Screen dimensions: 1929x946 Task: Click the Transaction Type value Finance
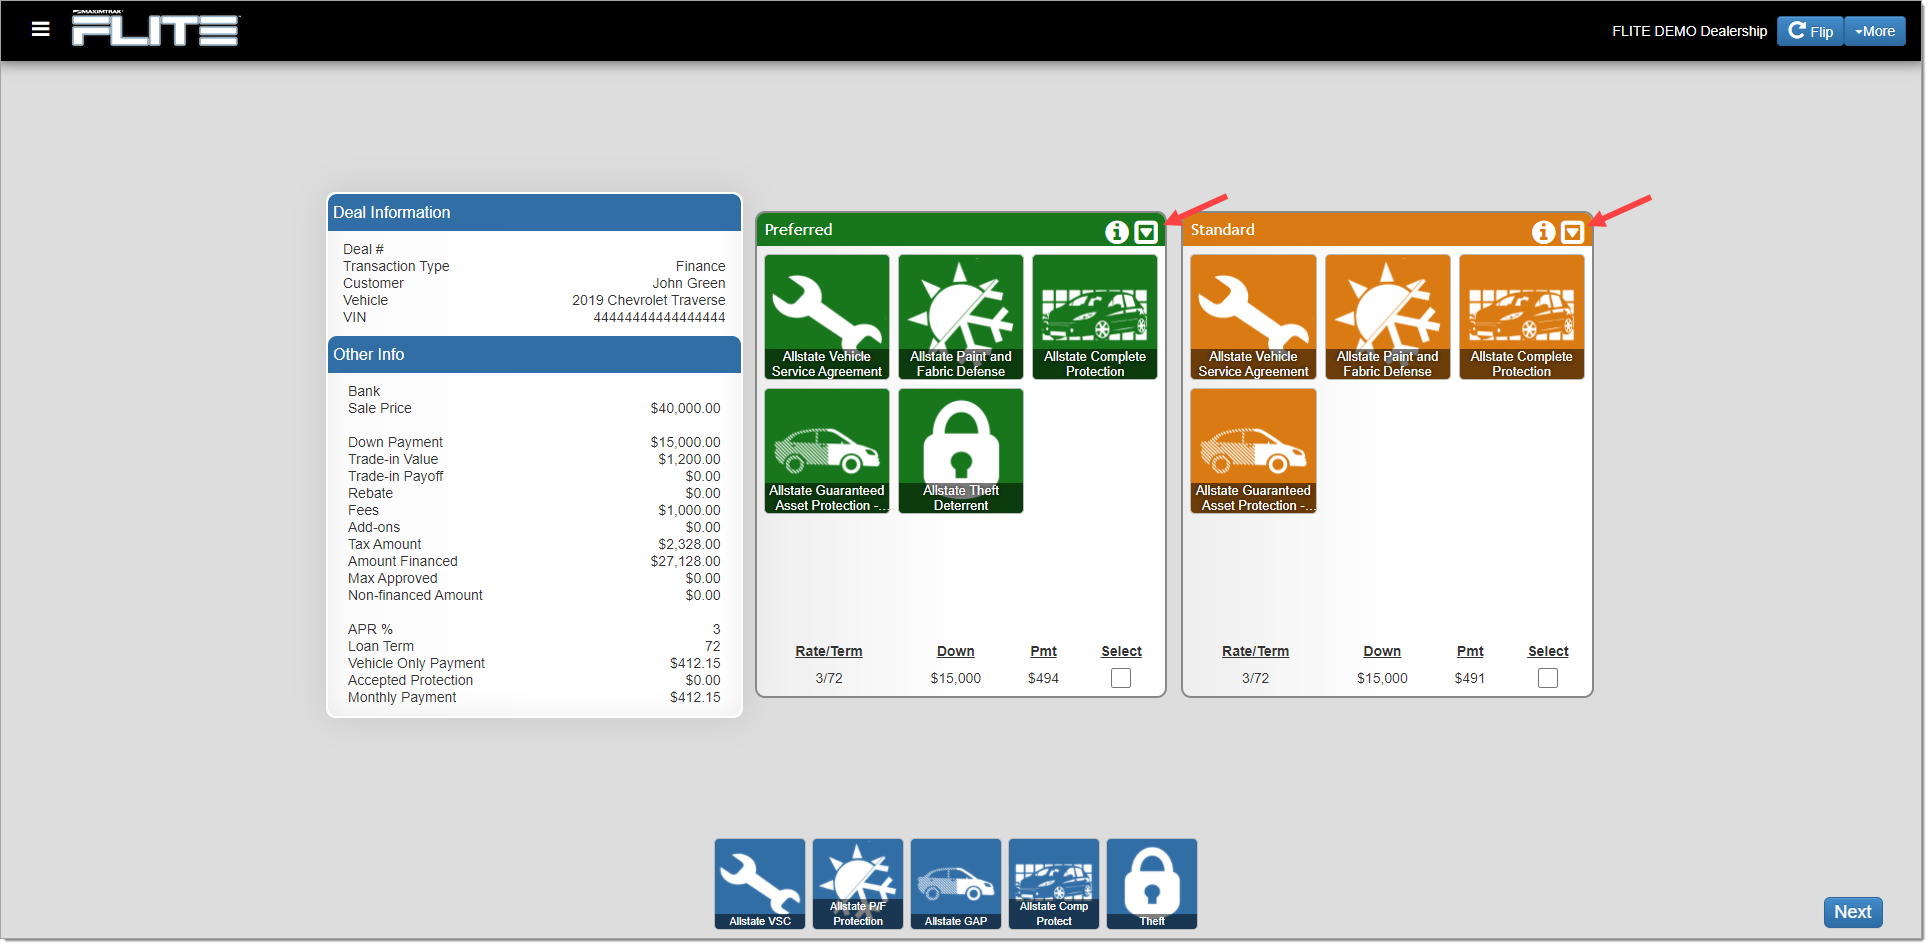pyautogui.click(x=700, y=266)
